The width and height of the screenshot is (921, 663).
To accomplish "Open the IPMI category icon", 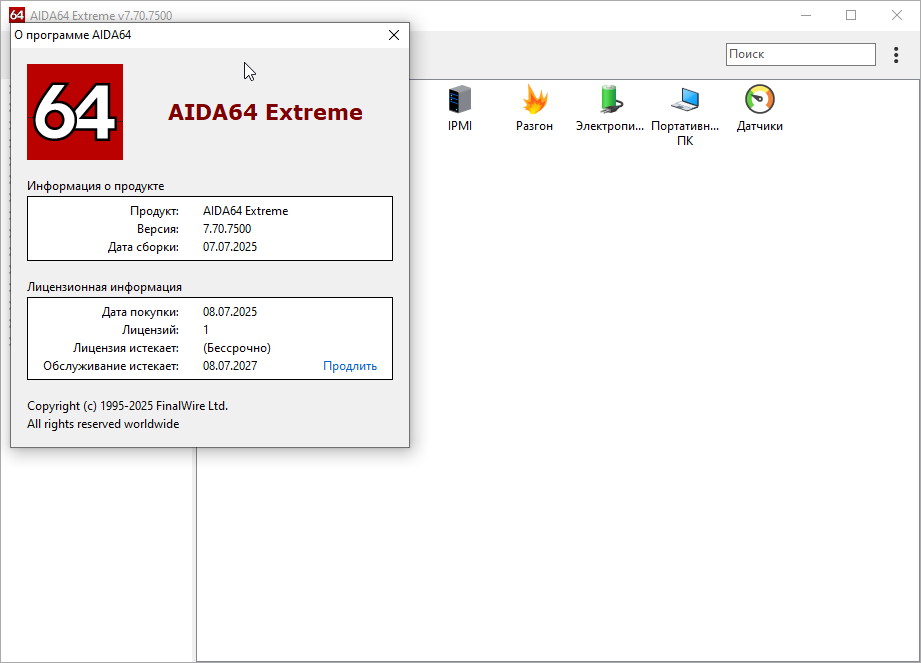I will point(460,100).
